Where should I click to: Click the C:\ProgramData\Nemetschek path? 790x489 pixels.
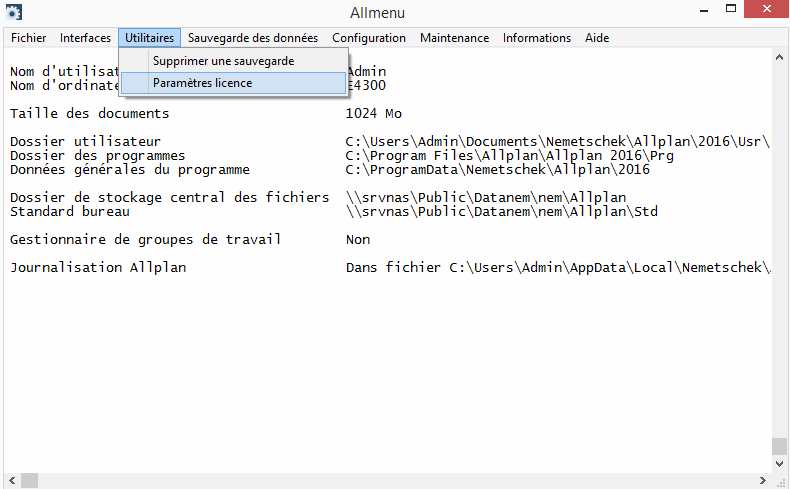click(498, 170)
